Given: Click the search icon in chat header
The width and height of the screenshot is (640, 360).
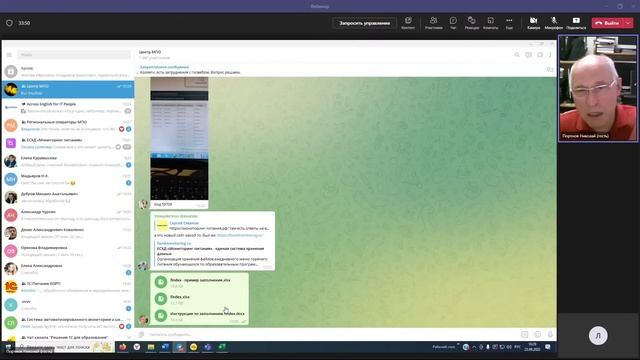Looking at the screenshot, I should pos(517,55).
